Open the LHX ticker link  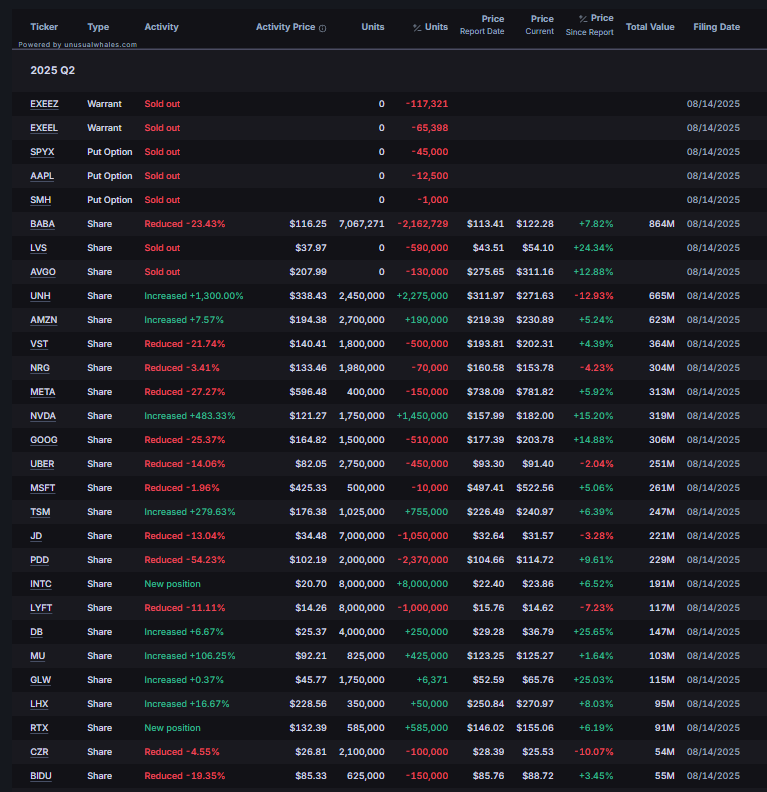point(39,704)
